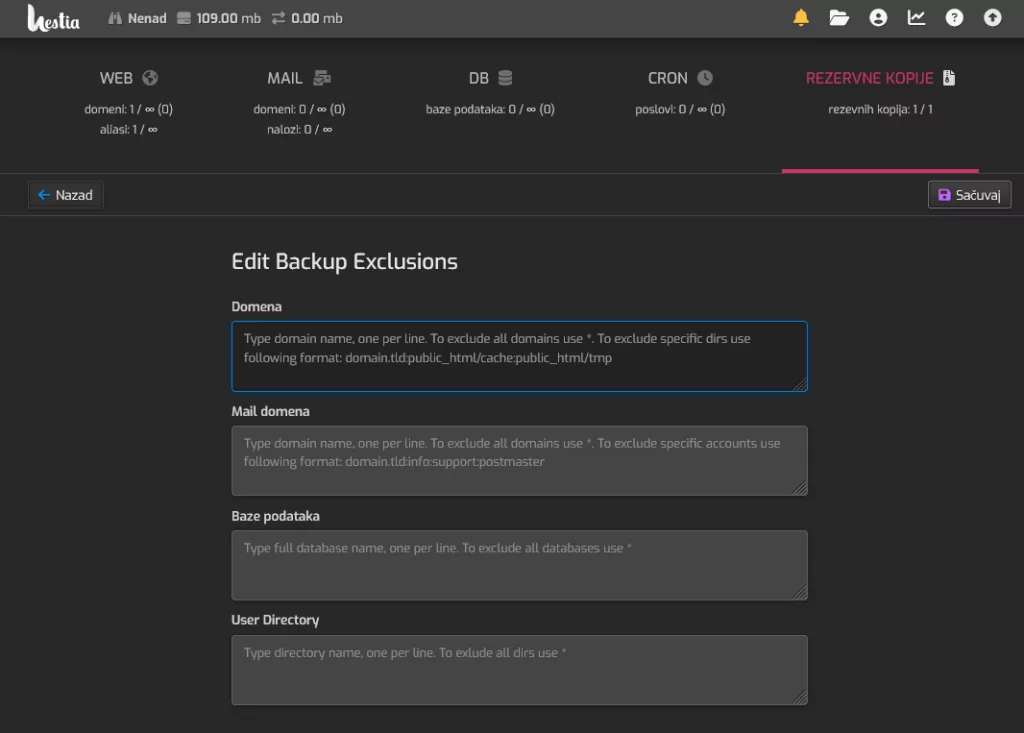
Task: Open the file manager folder icon
Action: (839, 18)
